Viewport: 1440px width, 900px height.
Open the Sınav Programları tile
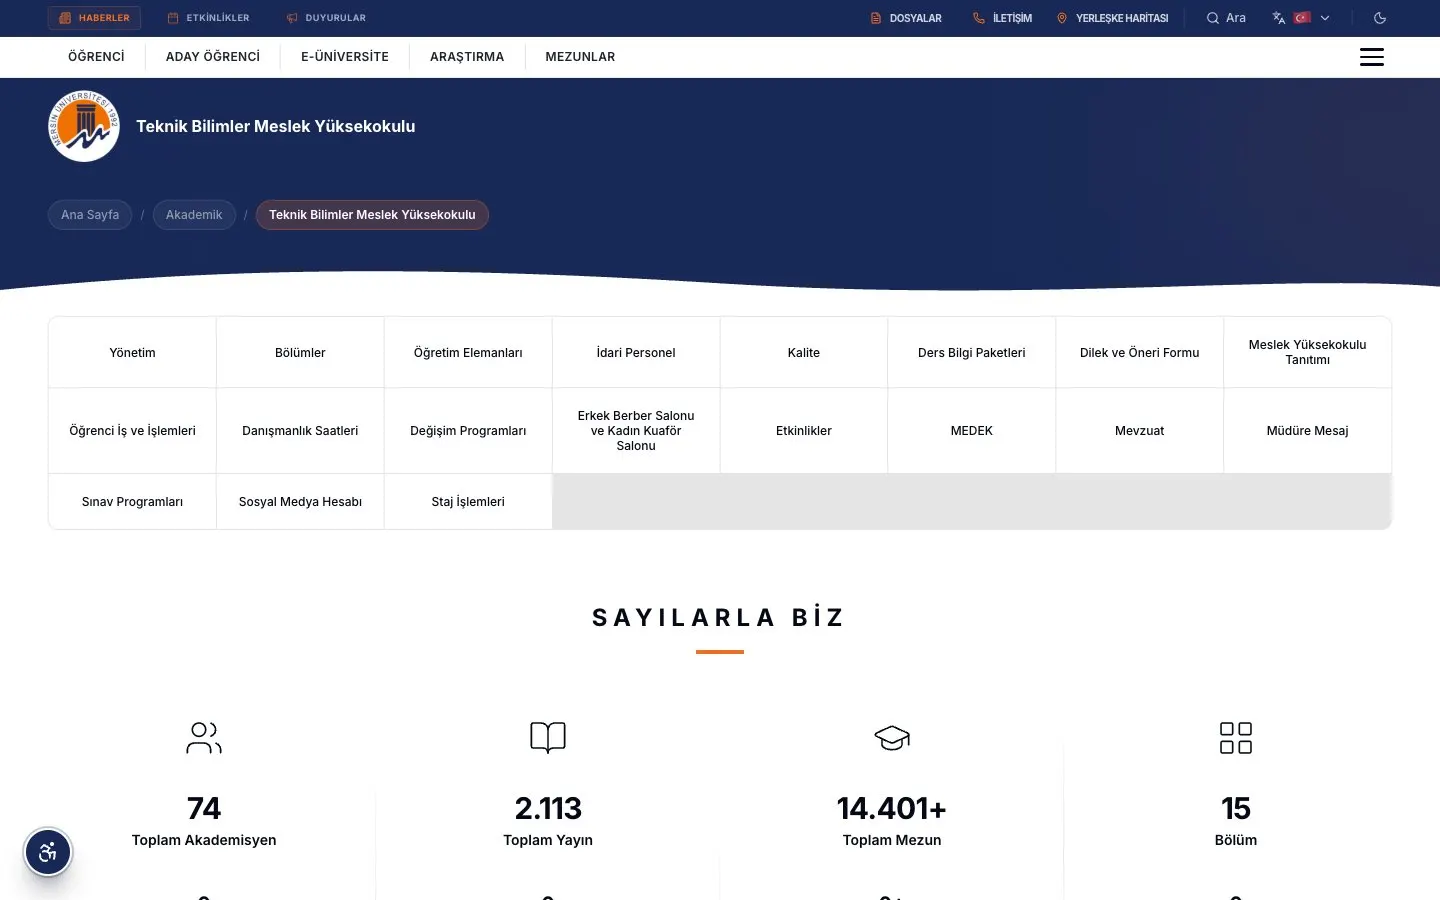point(132,502)
